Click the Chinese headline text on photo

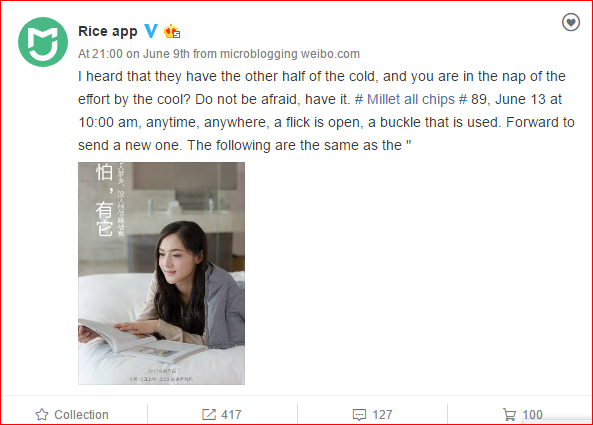click(x=104, y=200)
